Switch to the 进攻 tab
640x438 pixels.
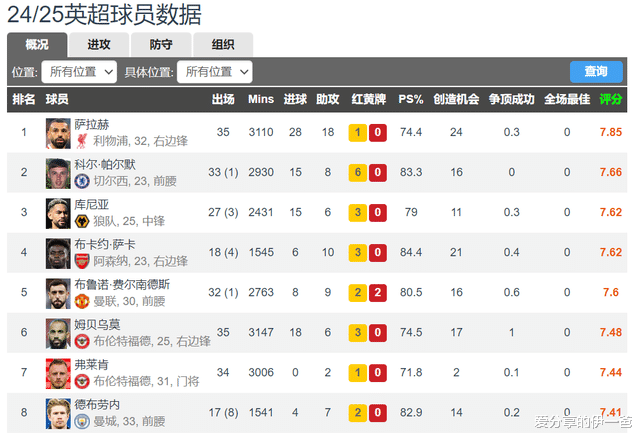(99, 44)
